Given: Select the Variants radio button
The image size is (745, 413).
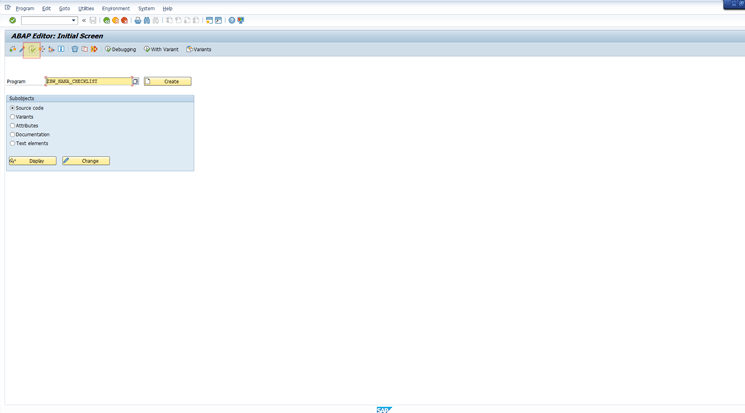Looking at the screenshot, I should tap(12, 117).
